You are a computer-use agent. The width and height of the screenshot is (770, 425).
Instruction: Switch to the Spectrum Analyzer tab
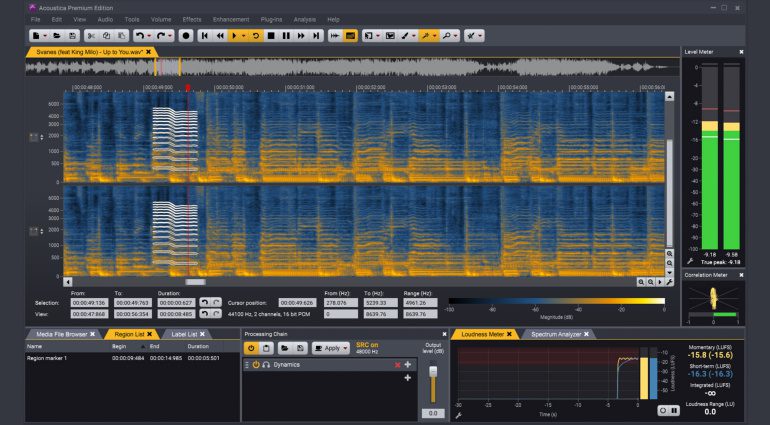pos(556,334)
